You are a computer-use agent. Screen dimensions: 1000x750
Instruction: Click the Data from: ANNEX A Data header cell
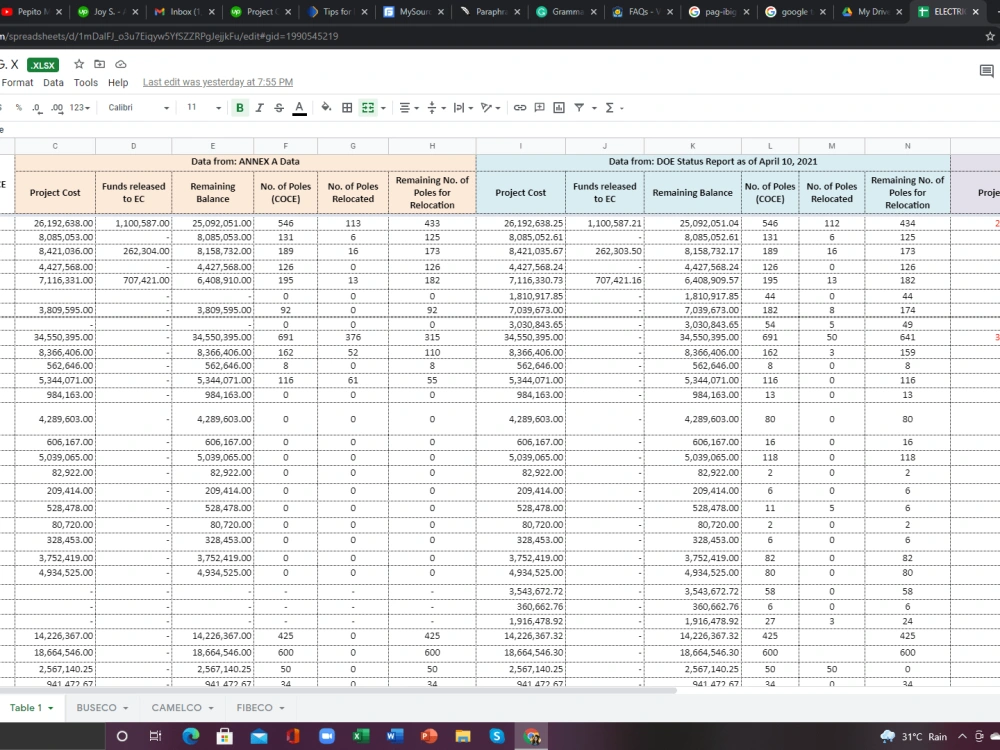(x=246, y=161)
